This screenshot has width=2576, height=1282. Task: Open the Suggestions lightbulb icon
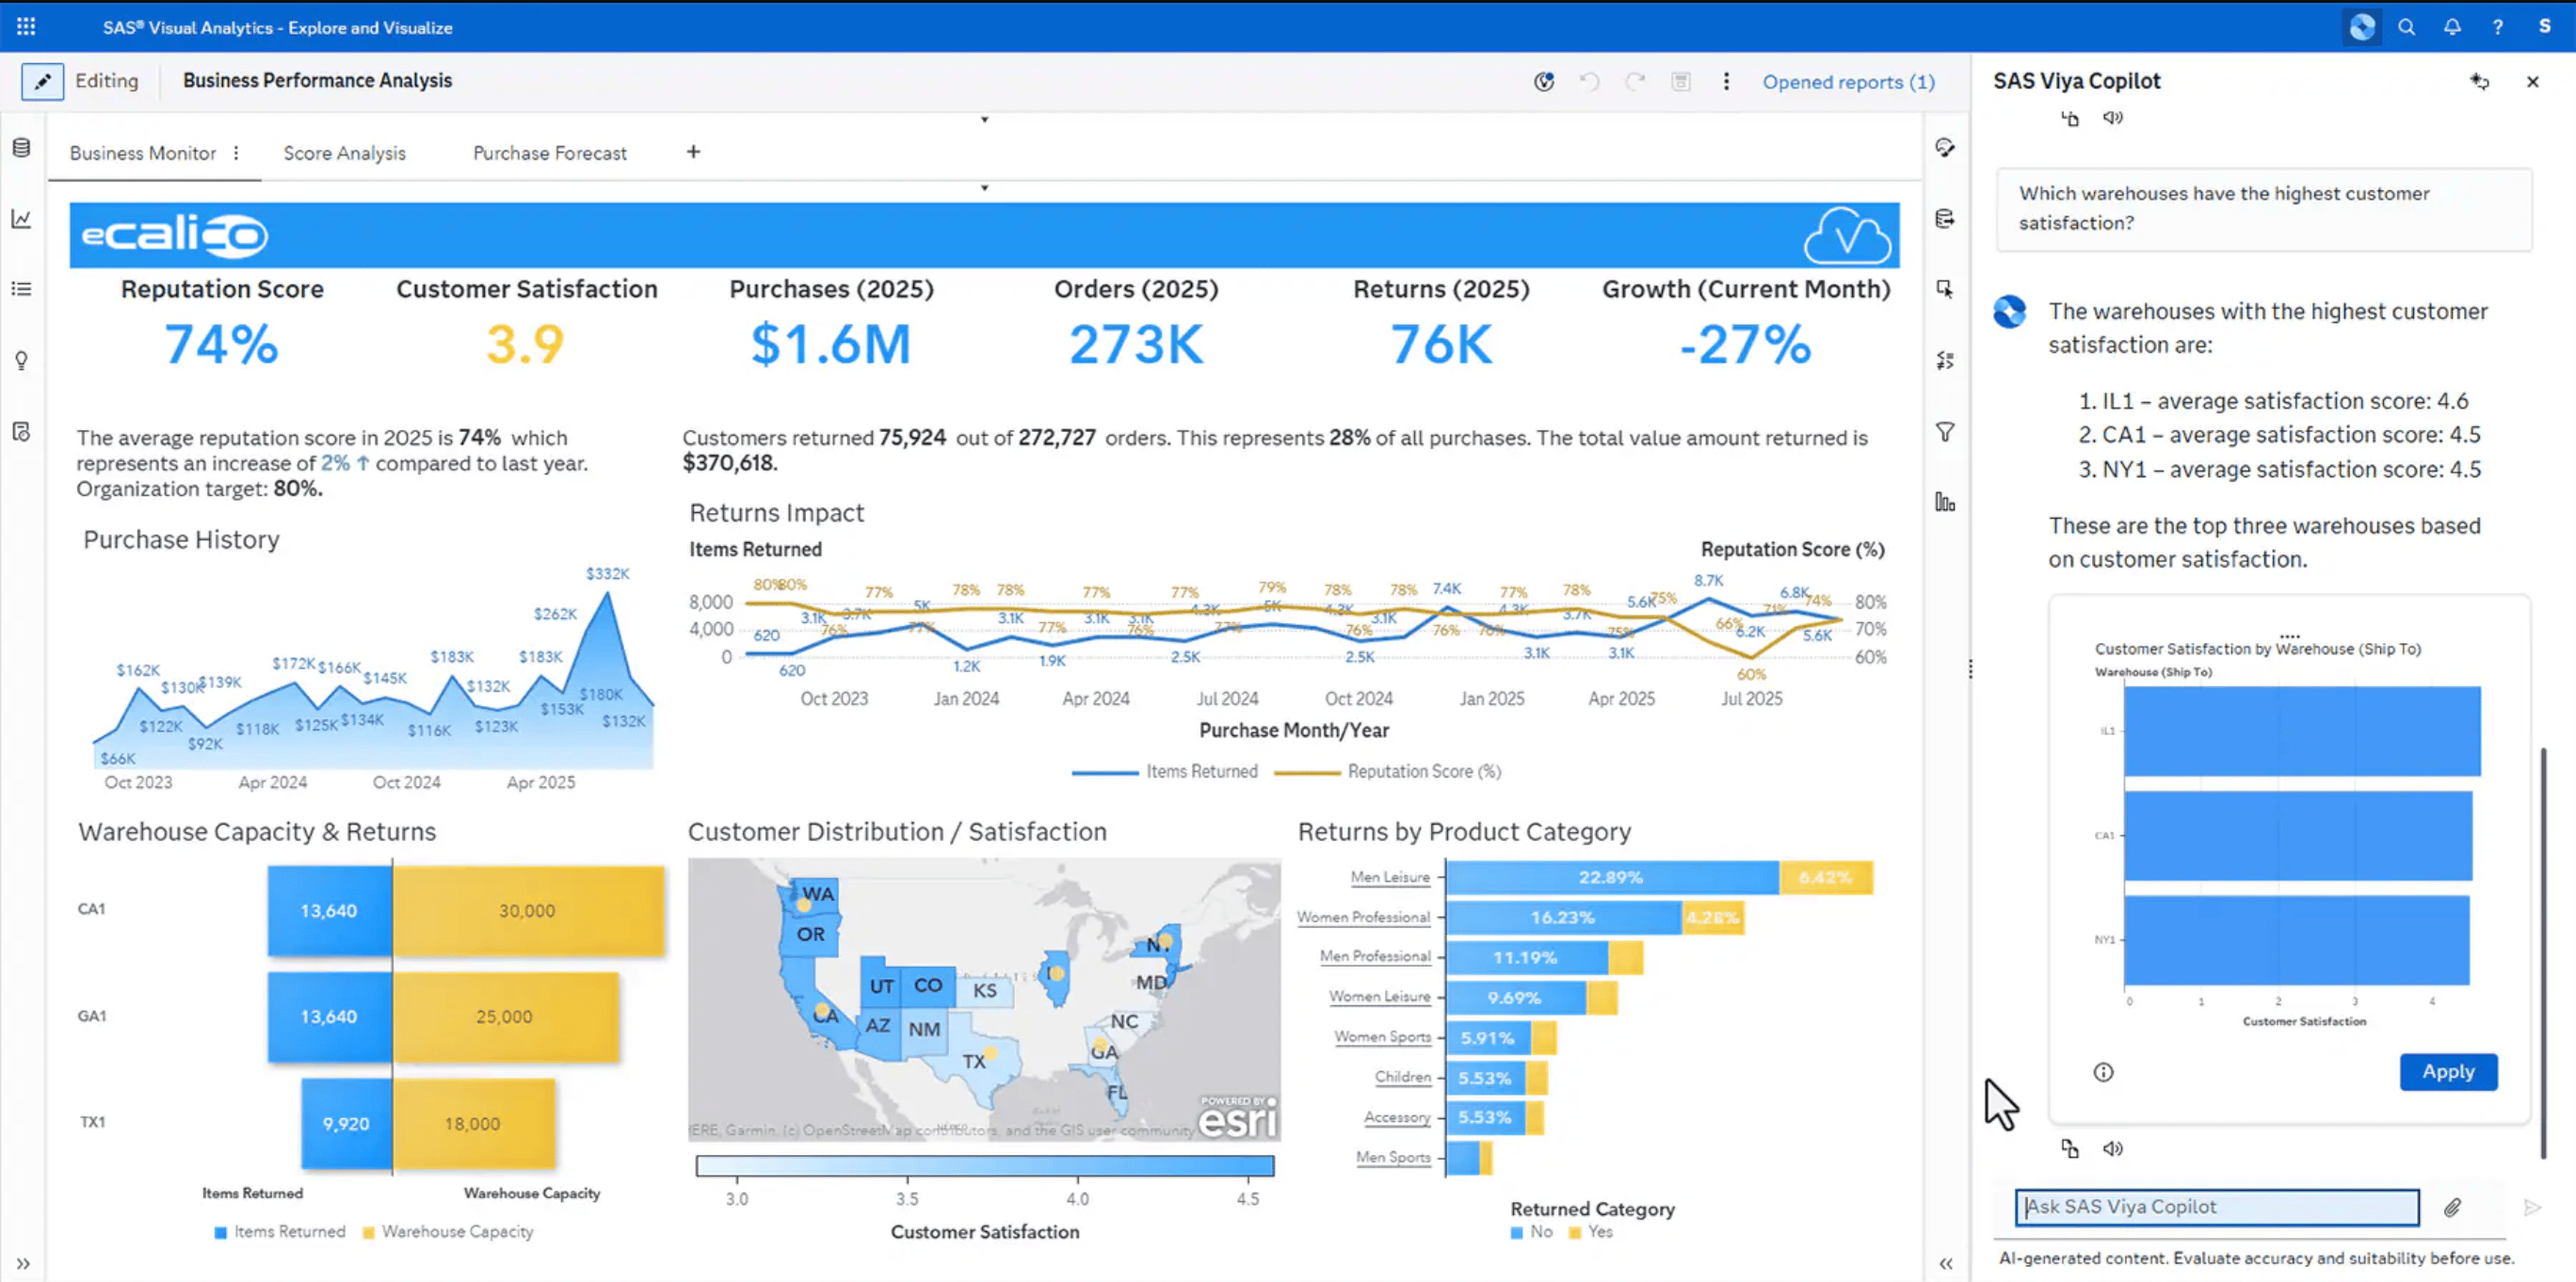click(21, 360)
